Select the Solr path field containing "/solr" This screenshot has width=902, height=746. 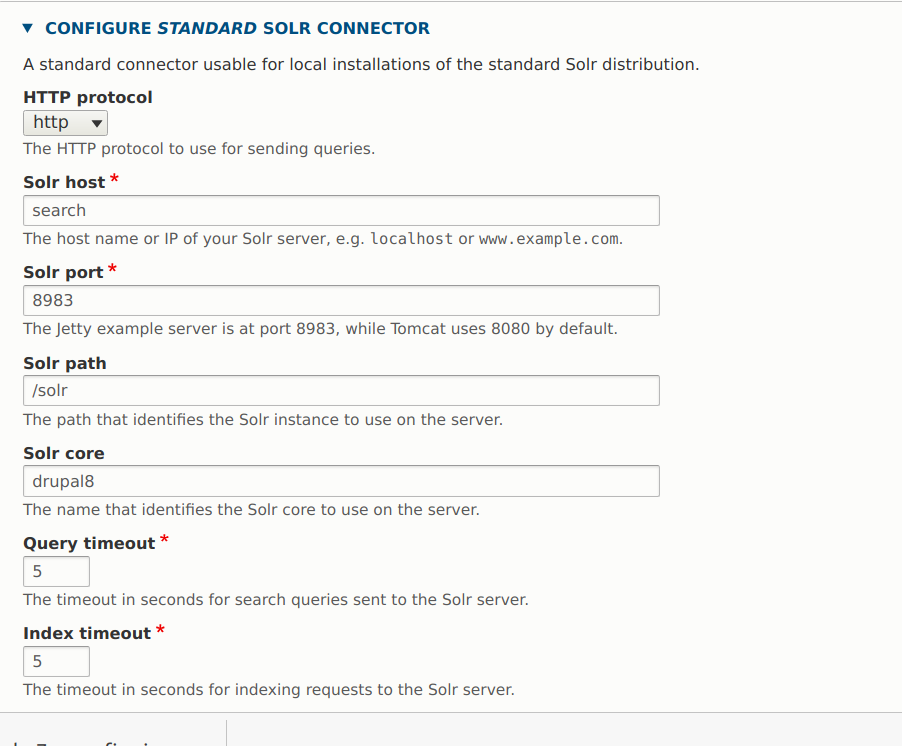pos(340,390)
